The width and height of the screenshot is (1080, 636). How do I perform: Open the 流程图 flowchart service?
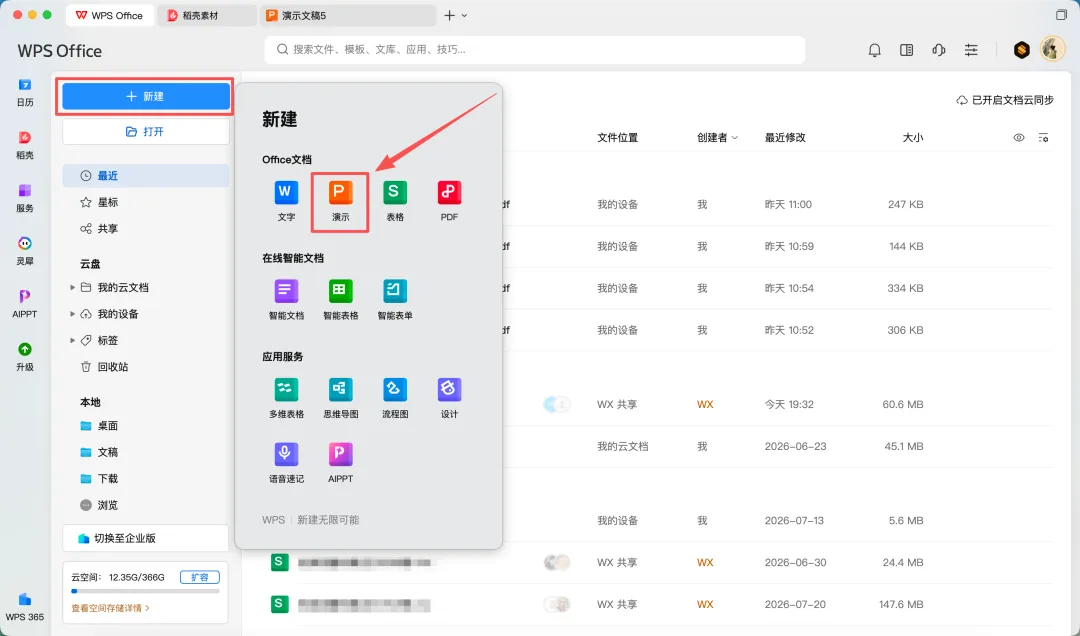[395, 398]
